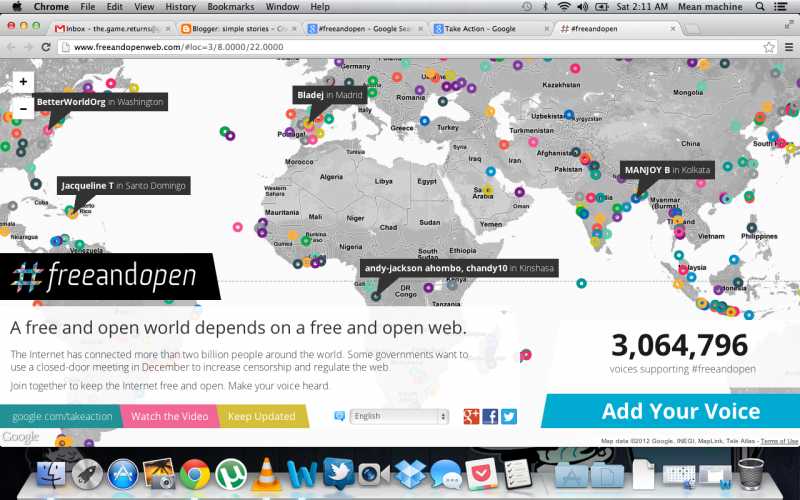800x500 pixels.
Task: Open the Window menu
Action: click(282, 7)
